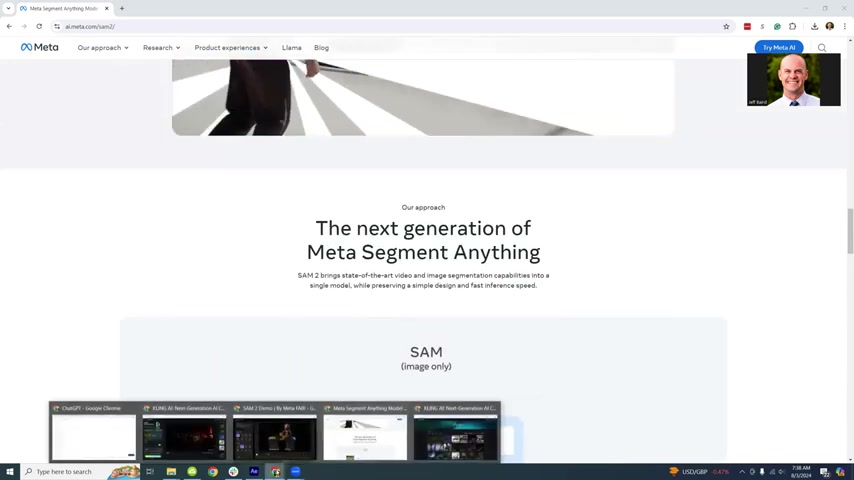
Task: Open the notification center icon
Action: pos(825,472)
